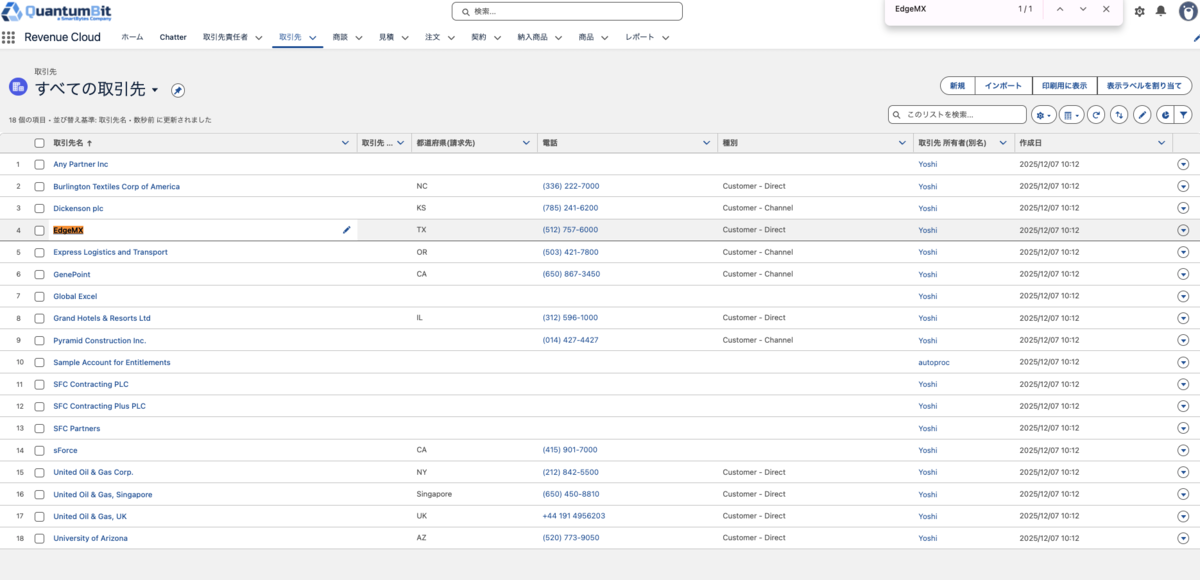Click the 取引先 object icon beside title

18,87
